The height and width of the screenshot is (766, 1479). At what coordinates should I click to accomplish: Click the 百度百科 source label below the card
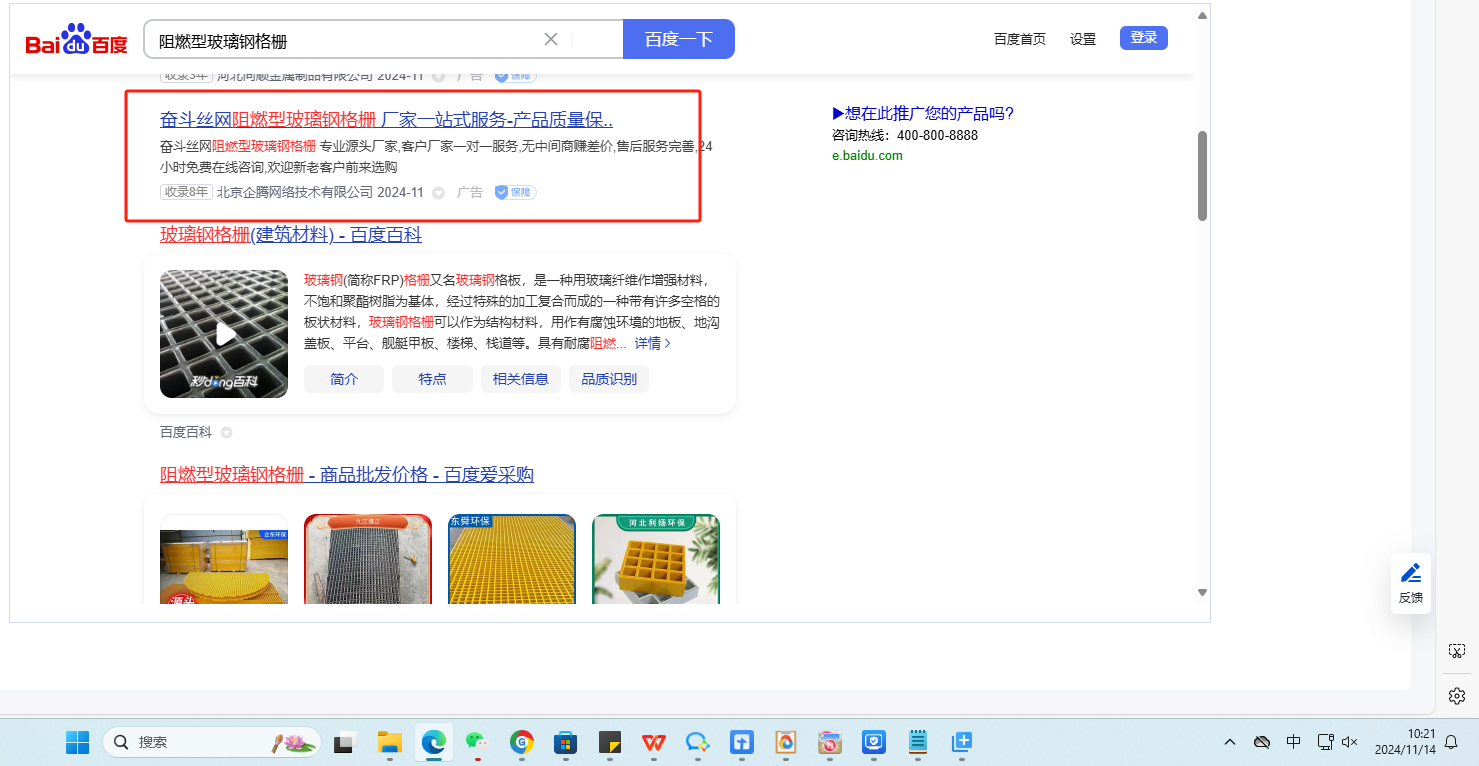click(x=186, y=432)
